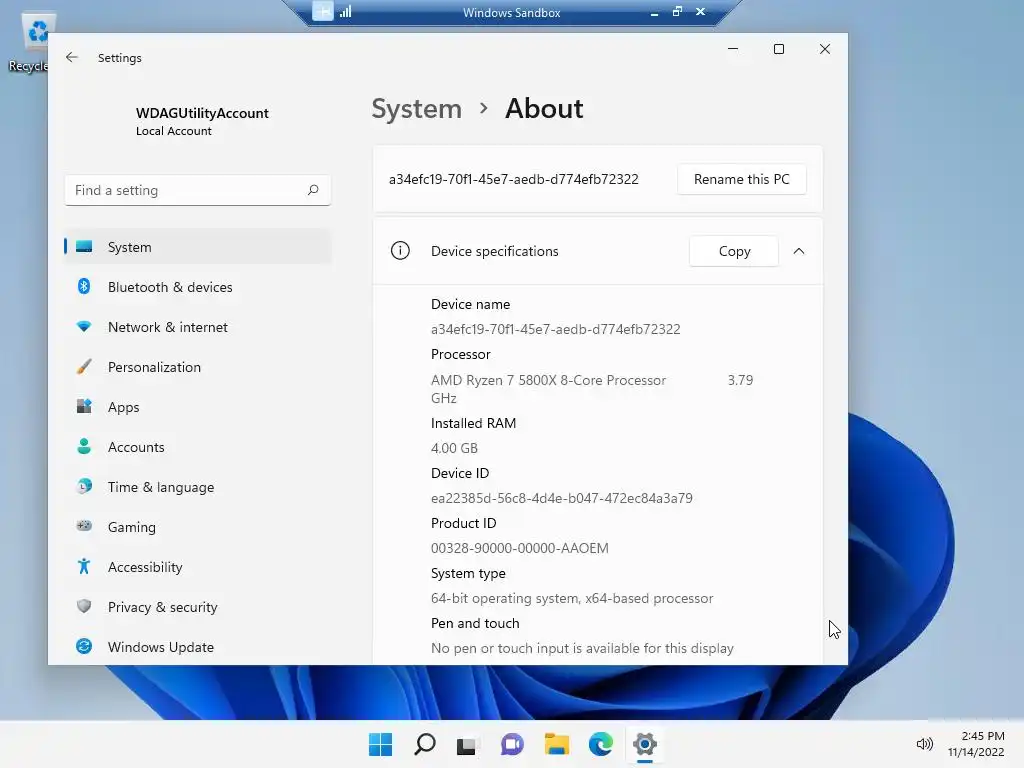
Task: Open Personalization settings
Action: 197,367
